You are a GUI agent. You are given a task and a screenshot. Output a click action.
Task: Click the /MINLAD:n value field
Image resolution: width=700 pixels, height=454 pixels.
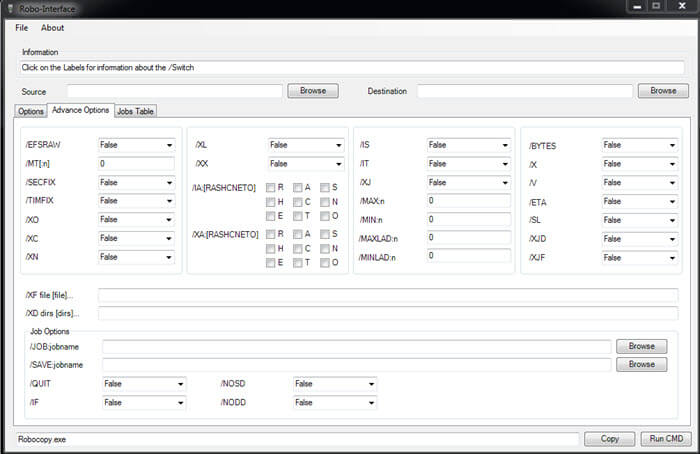(469, 255)
